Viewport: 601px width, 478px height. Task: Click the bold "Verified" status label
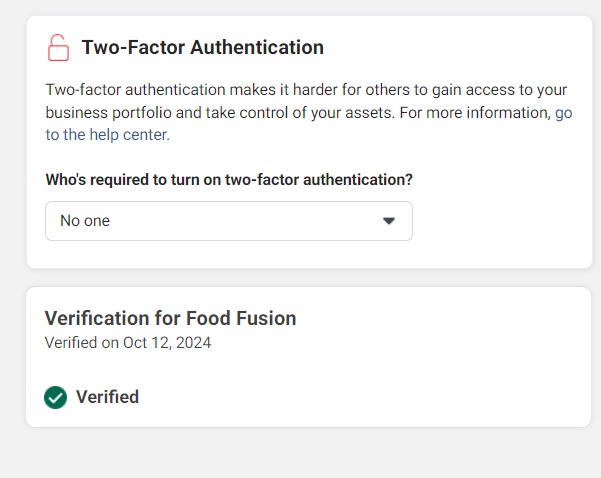tap(107, 397)
